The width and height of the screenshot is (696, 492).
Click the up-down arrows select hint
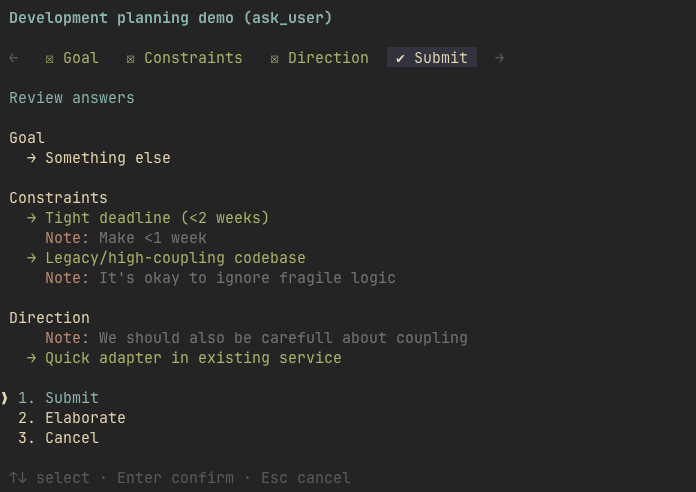pyautogui.click(x=18, y=478)
